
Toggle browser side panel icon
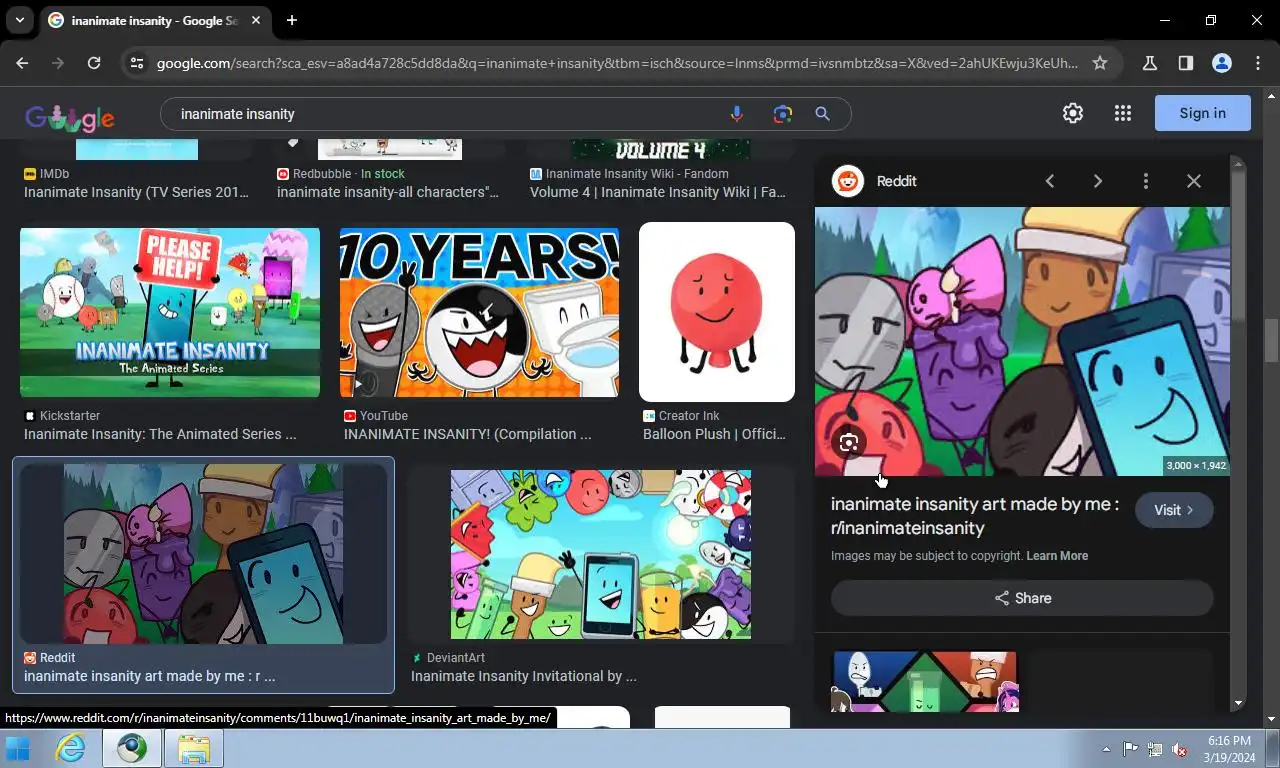(x=1186, y=63)
